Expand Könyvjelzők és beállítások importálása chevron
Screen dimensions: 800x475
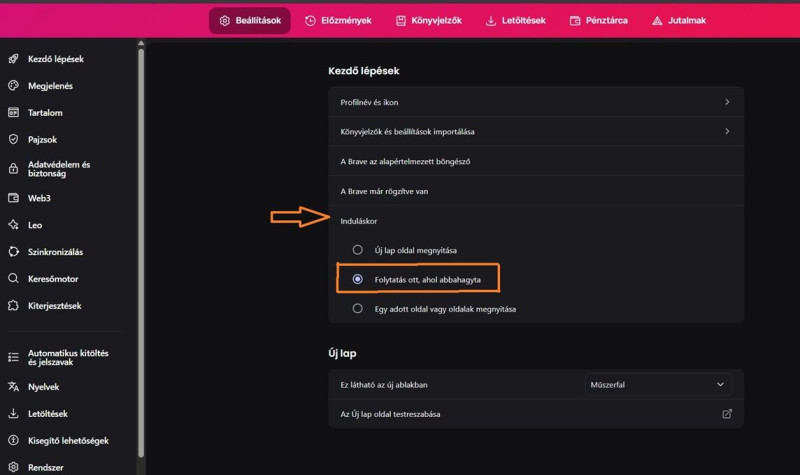point(727,131)
